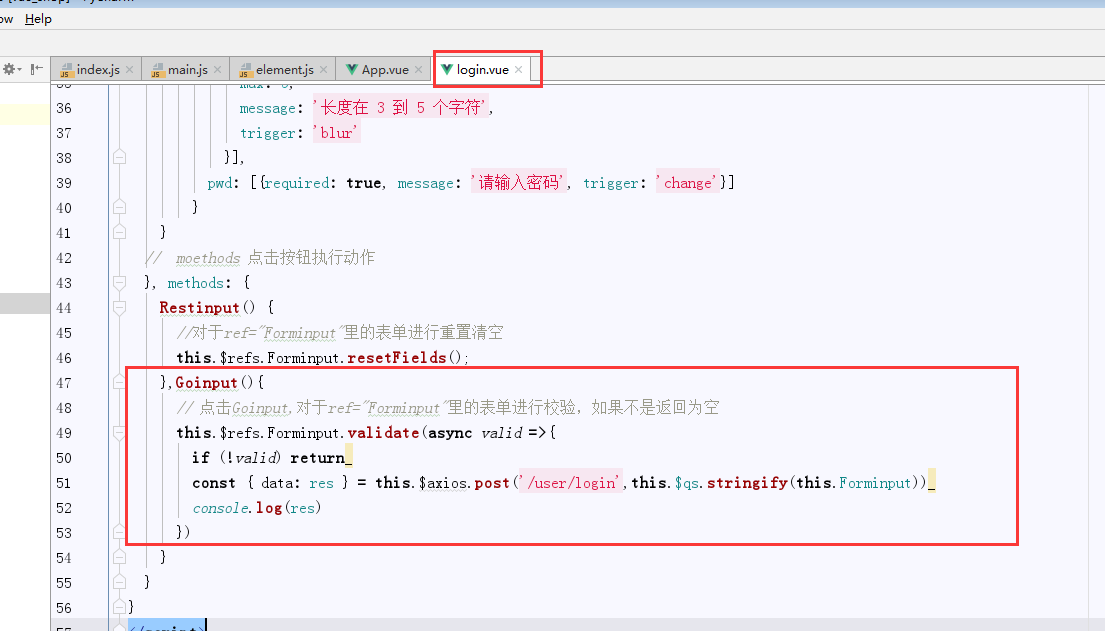The image size is (1105, 631).
Task: Switch to the App.vue tab
Action: pos(385,70)
